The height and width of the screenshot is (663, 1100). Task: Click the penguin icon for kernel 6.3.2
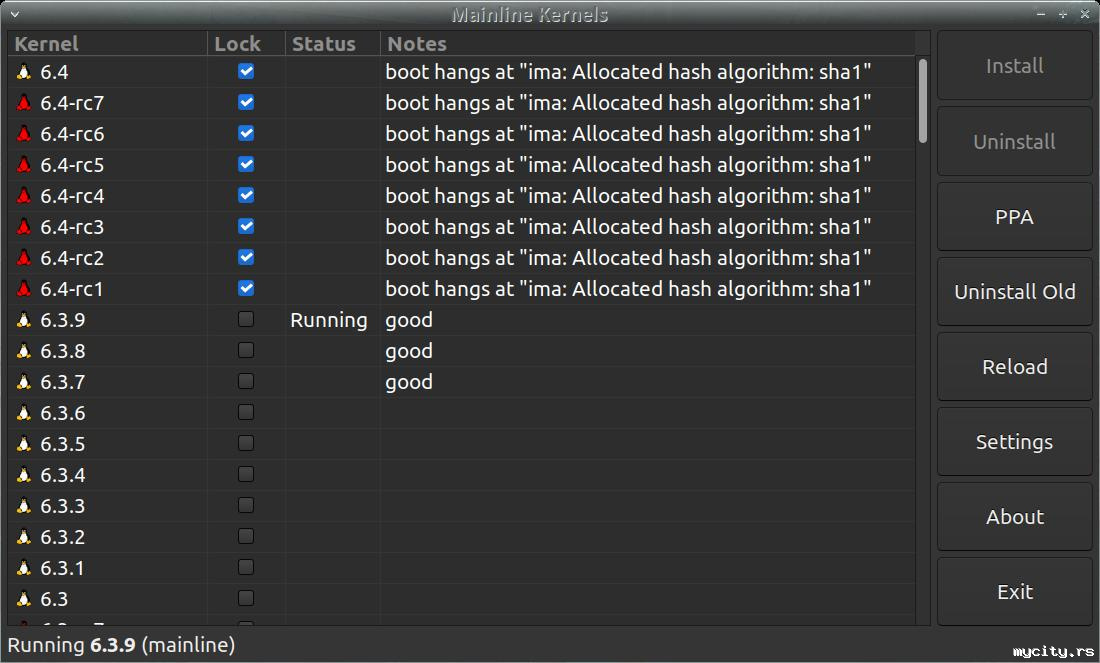coord(24,537)
